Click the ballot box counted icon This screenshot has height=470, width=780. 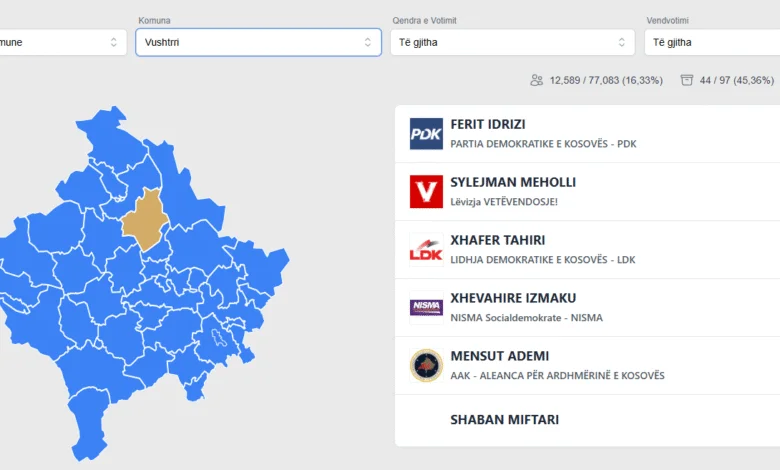[x=687, y=80]
